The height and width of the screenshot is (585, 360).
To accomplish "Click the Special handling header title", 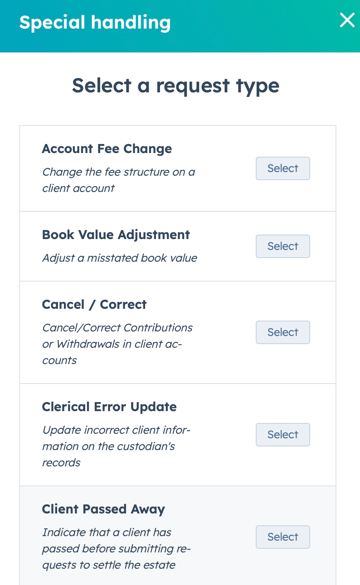I will point(95,22).
